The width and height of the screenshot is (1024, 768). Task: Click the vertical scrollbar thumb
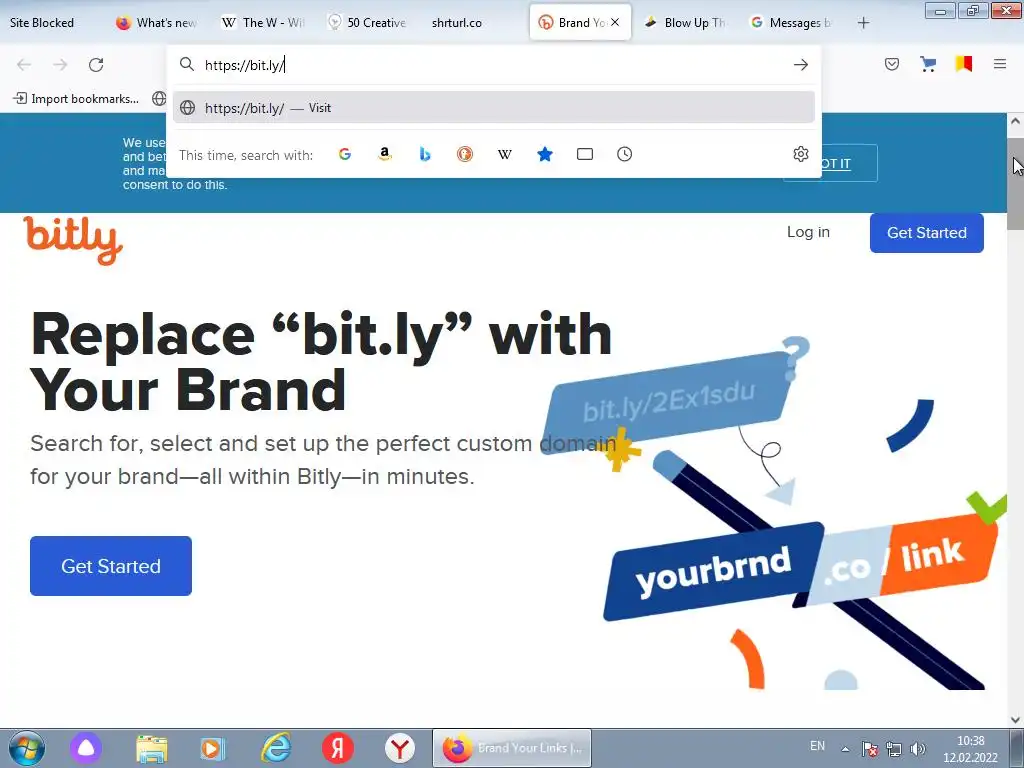[x=1015, y=184]
